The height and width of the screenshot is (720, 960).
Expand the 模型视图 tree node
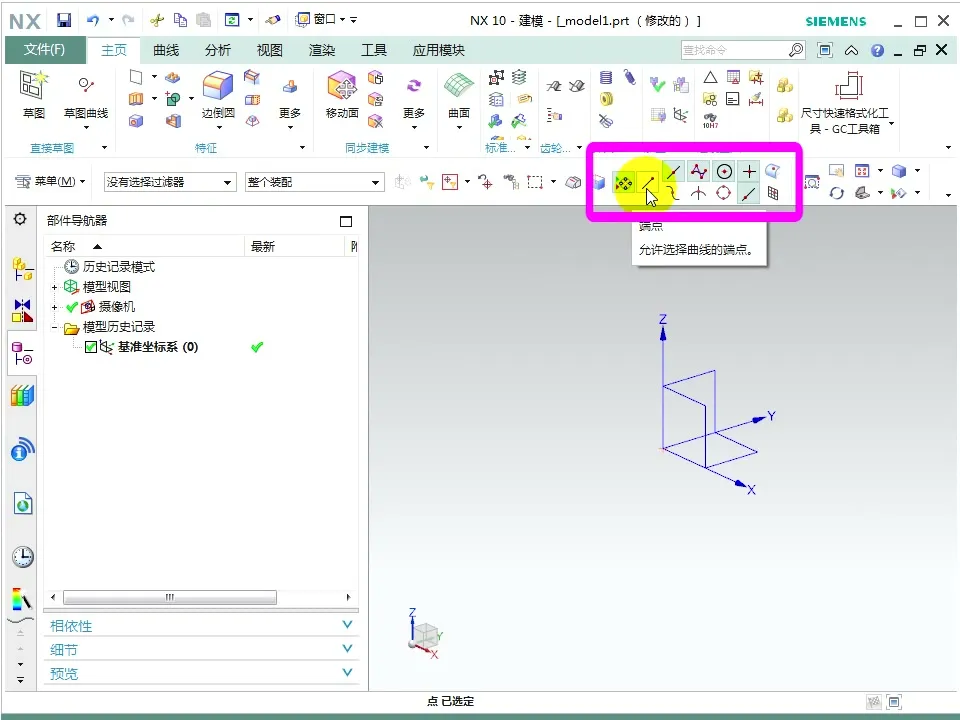pyautogui.click(x=55, y=287)
